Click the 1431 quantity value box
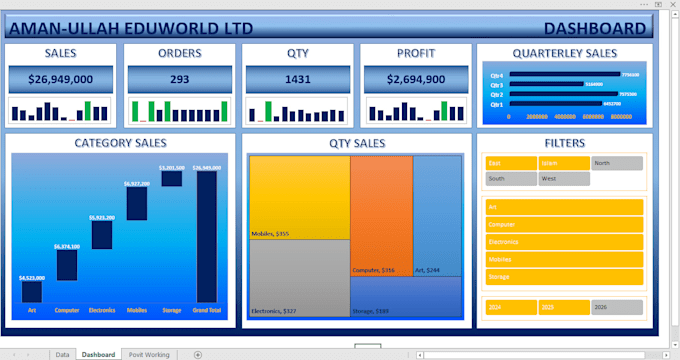 click(298, 79)
